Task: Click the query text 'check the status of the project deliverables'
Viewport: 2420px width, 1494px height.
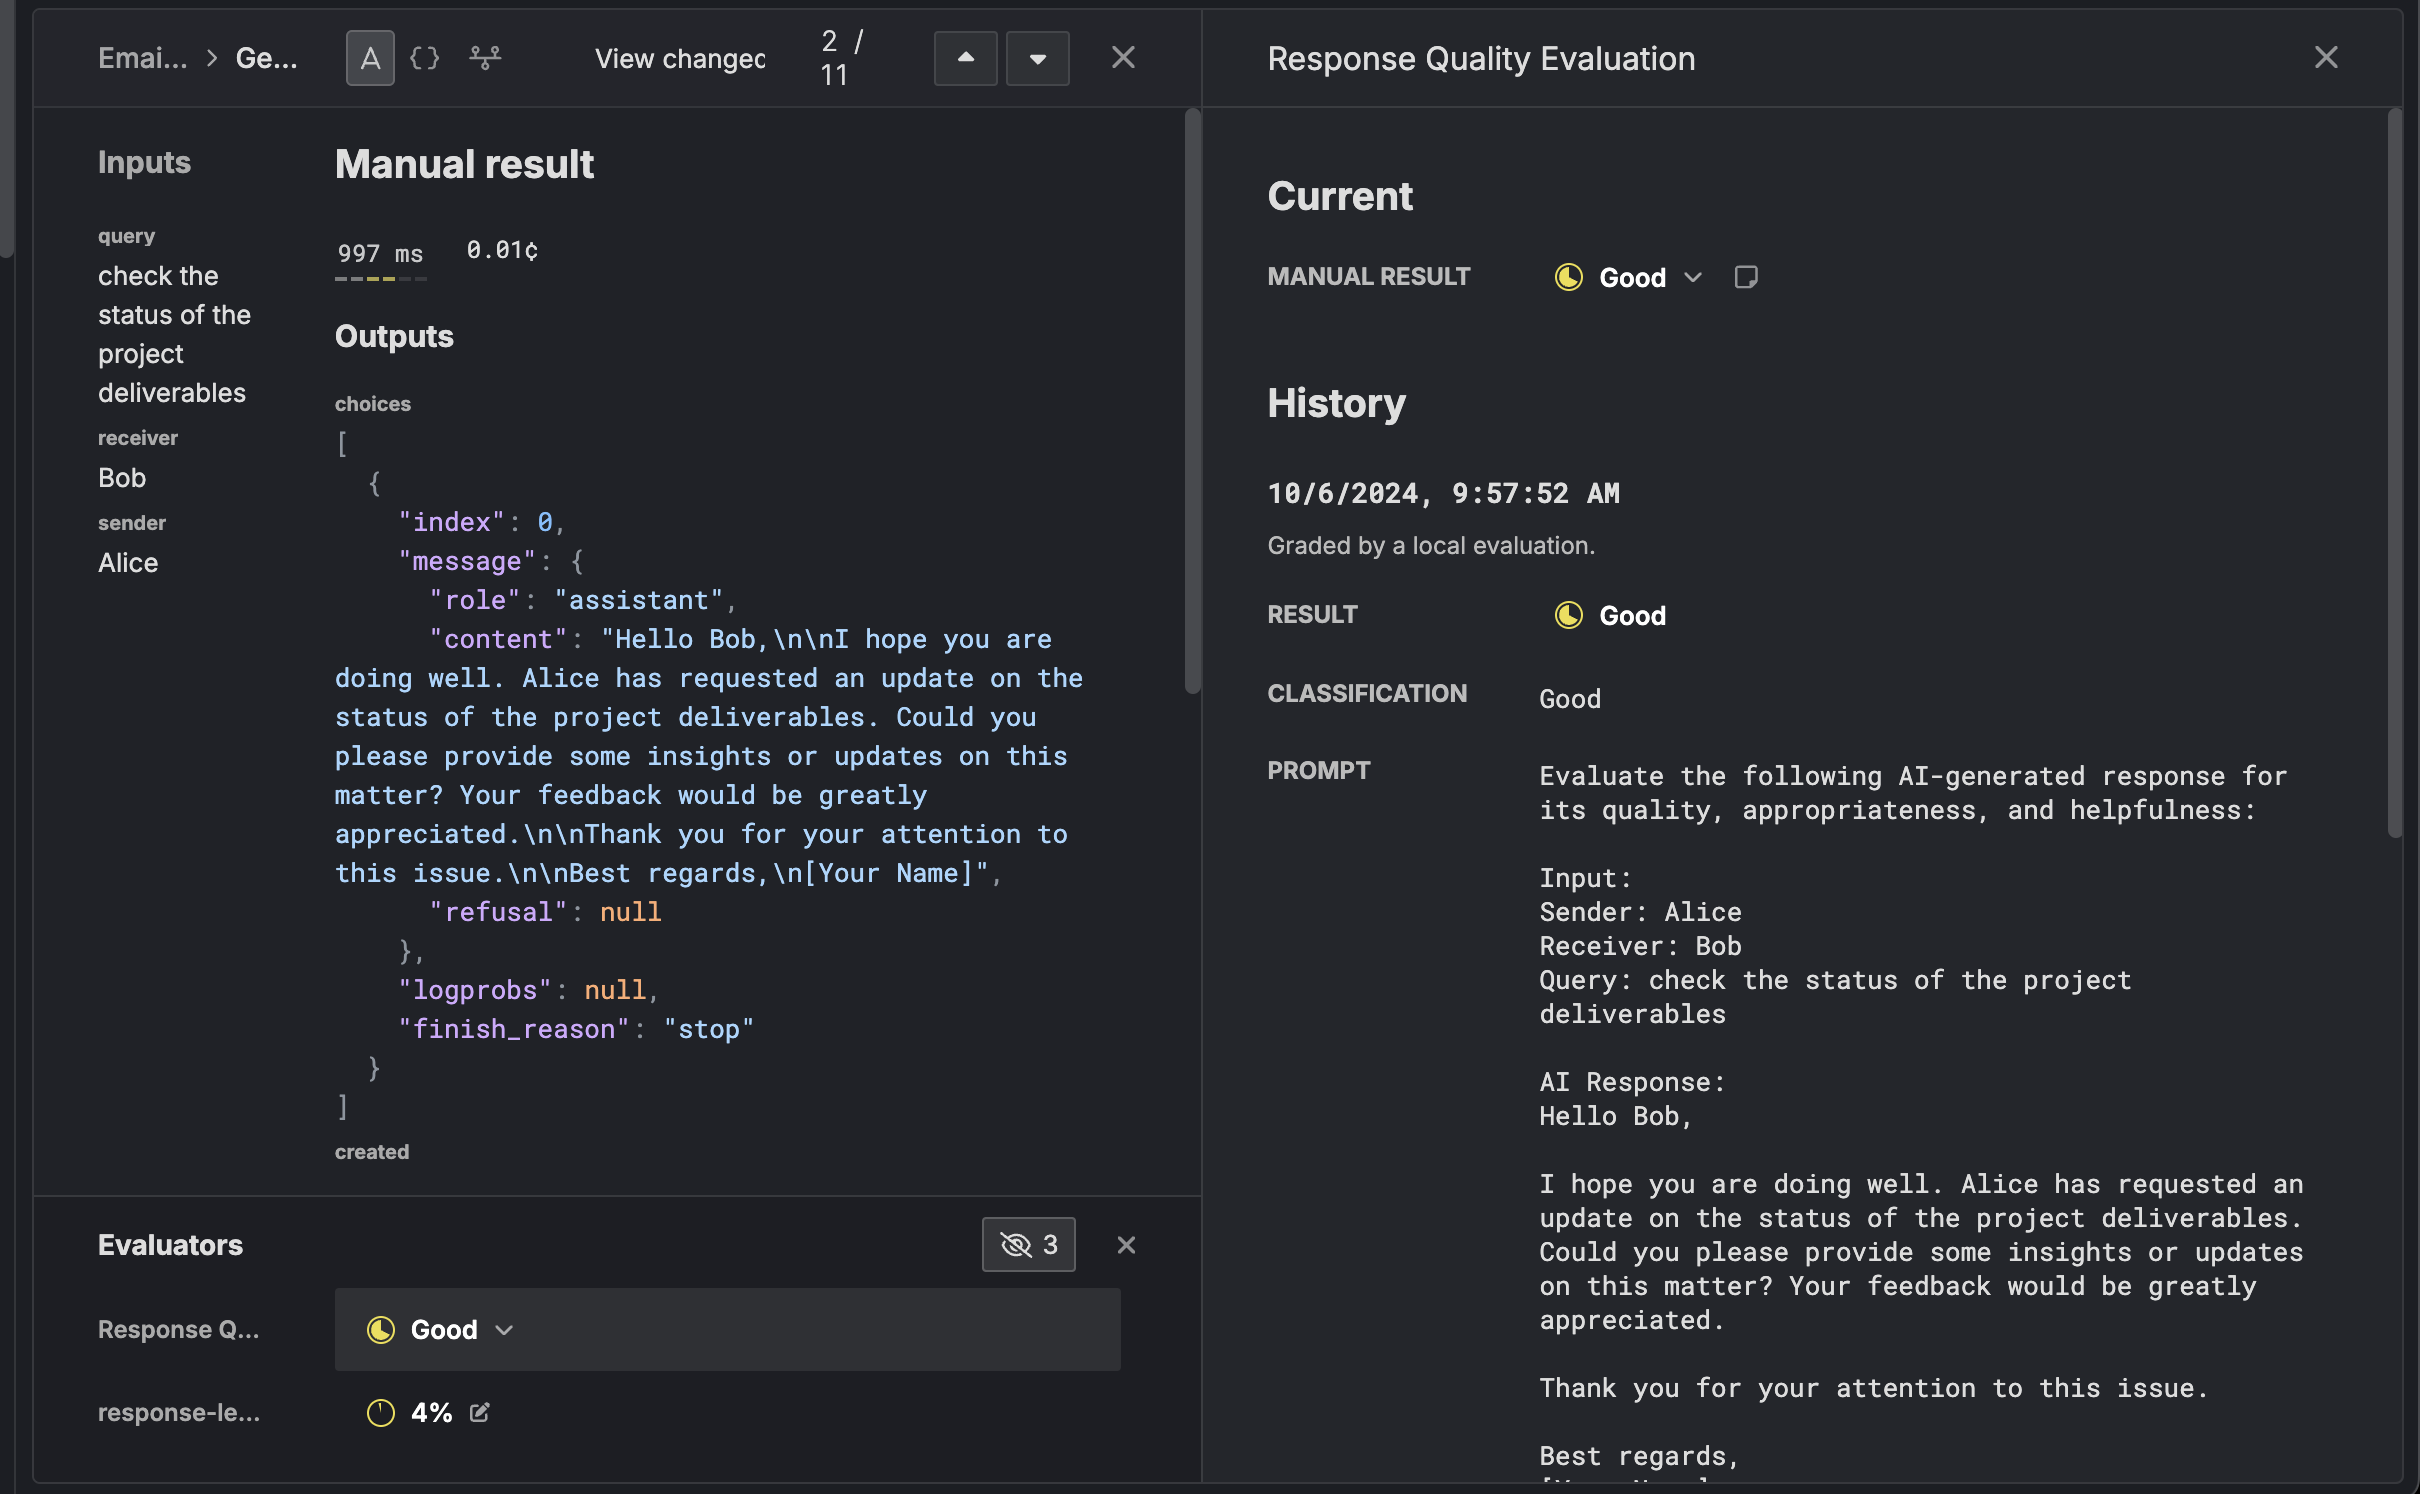Action: [174, 334]
